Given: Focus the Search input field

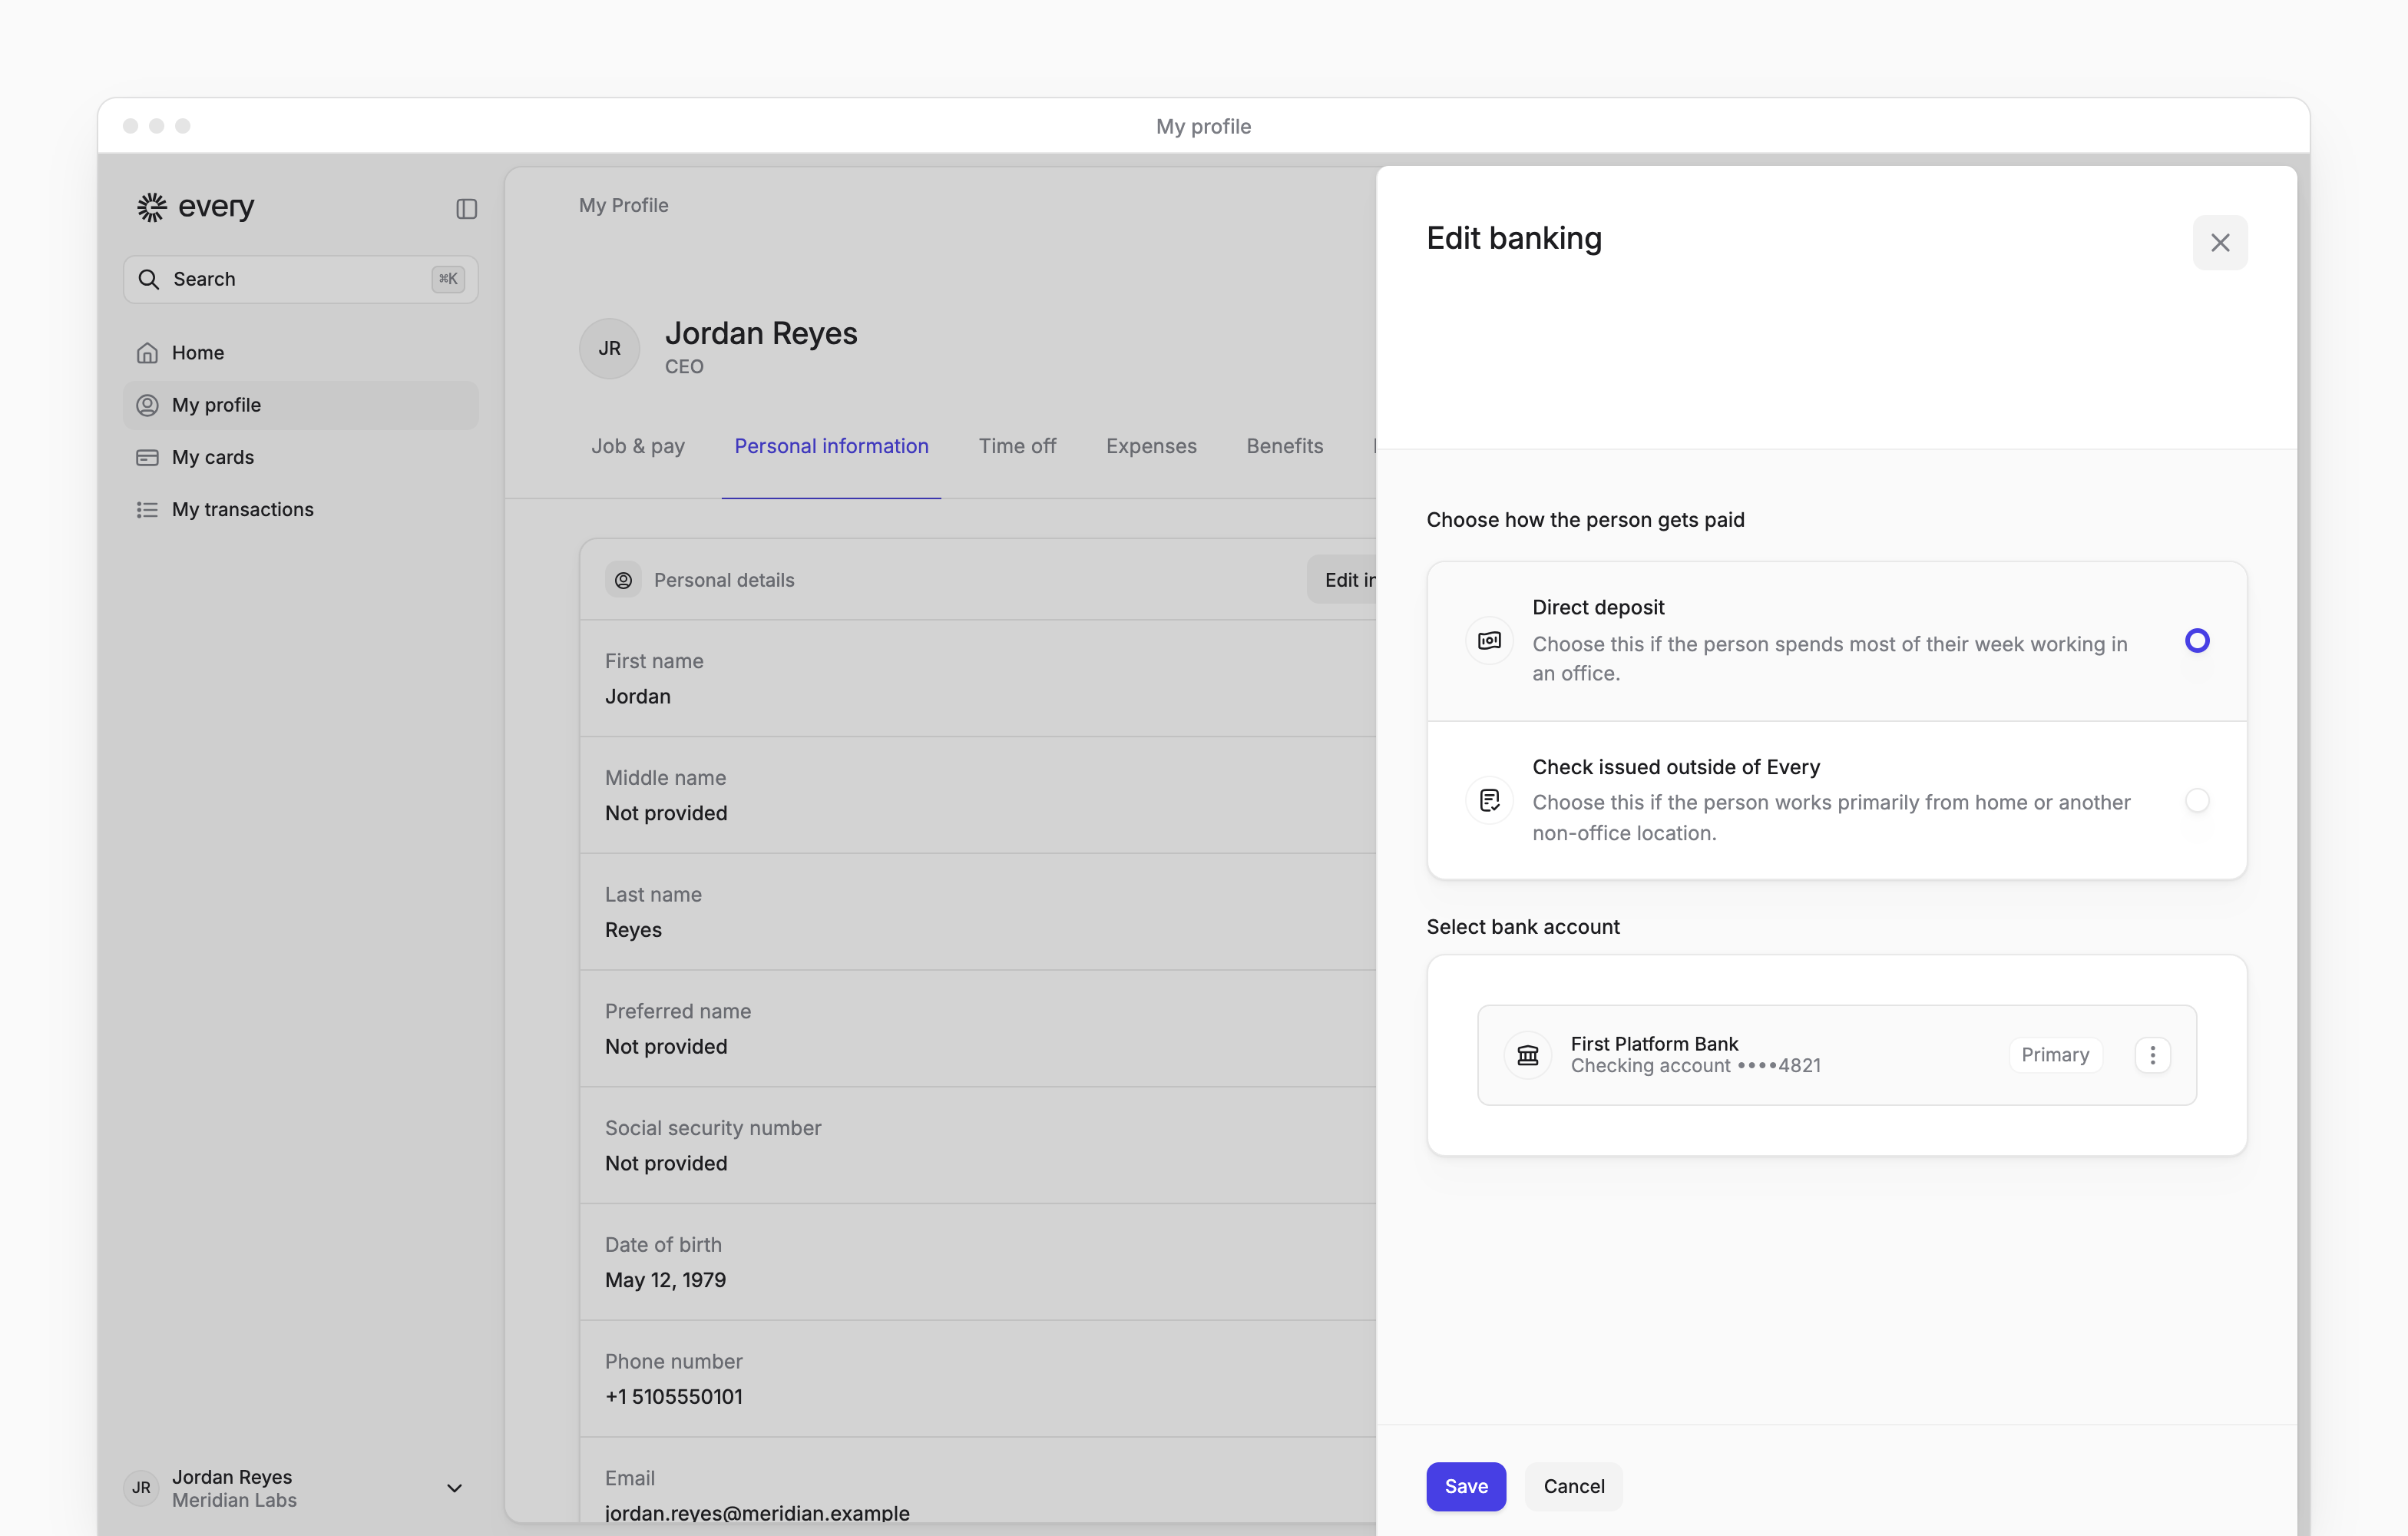Looking at the screenshot, I should tap(300, 279).
